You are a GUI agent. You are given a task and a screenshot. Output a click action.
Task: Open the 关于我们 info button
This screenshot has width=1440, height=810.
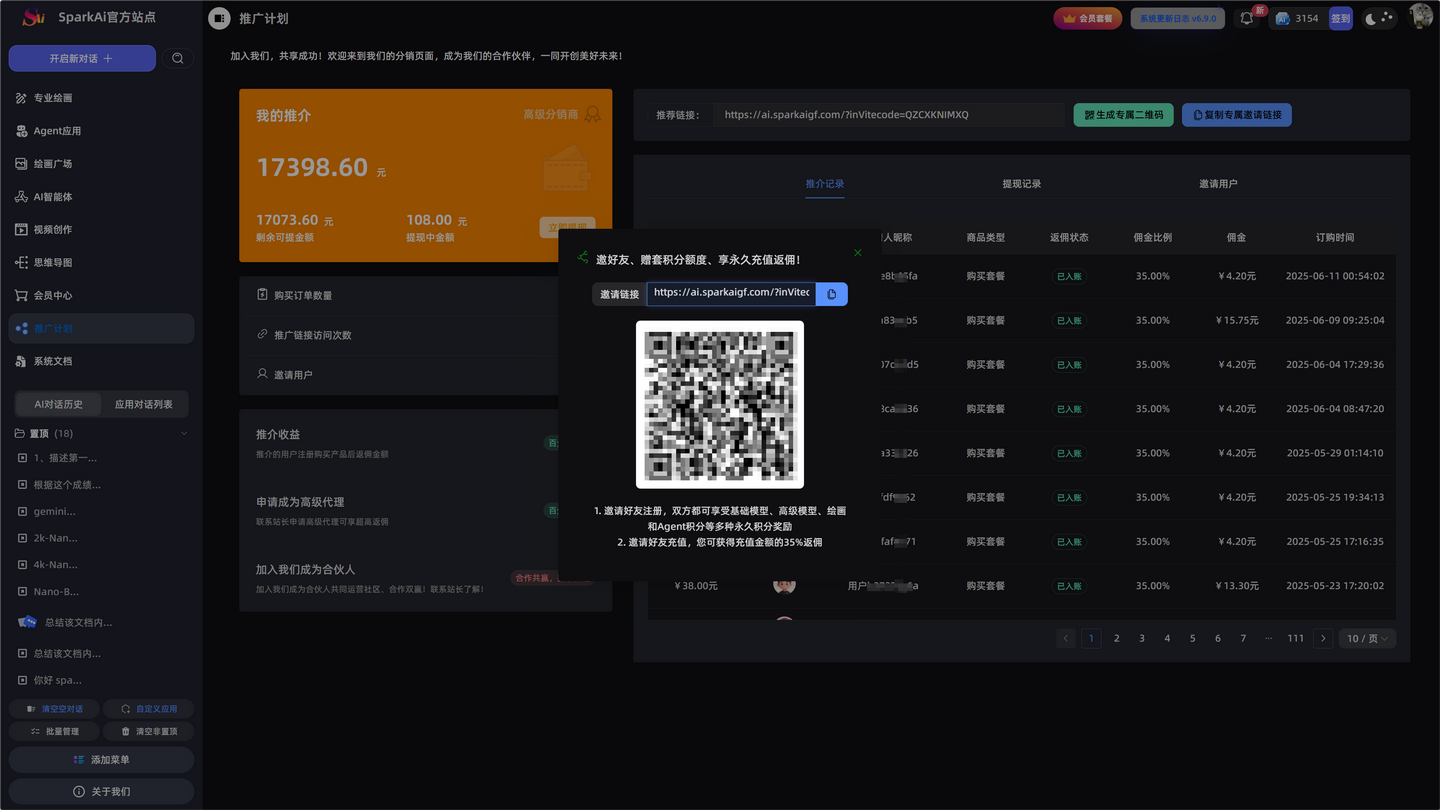click(x=101, y=791)
